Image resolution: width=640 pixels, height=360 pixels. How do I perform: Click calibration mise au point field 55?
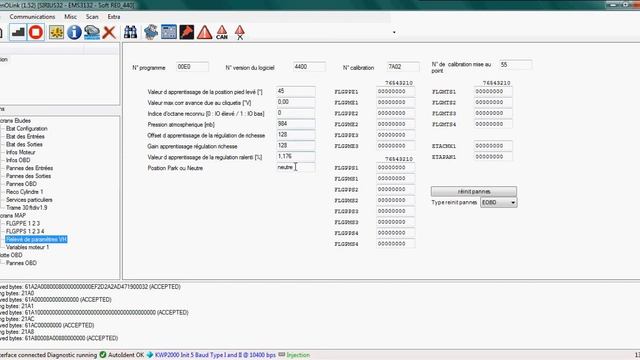[x=516, y=65]
